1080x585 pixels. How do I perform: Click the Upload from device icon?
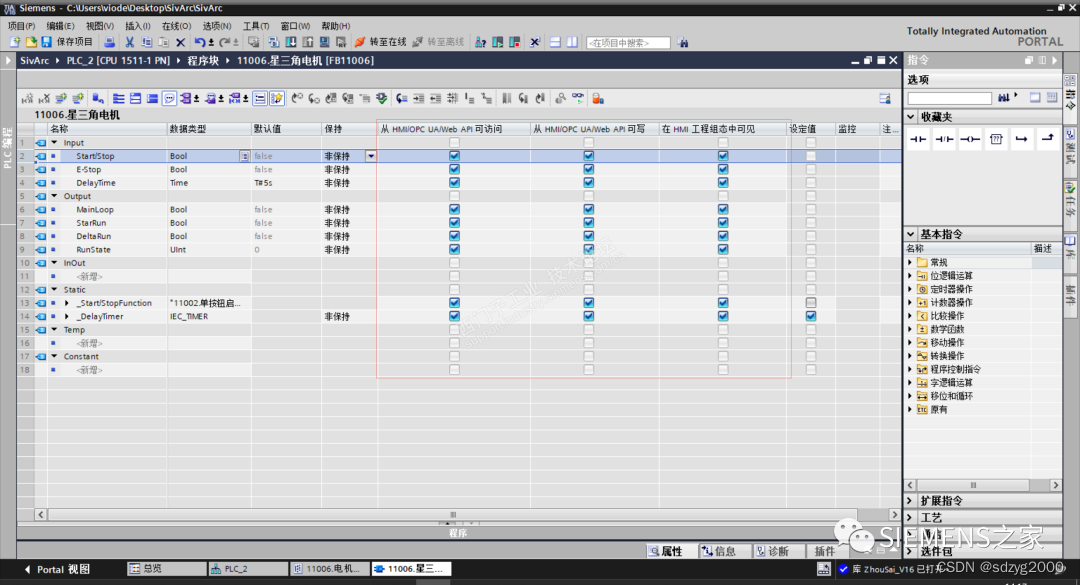click(x=307, y=42)
